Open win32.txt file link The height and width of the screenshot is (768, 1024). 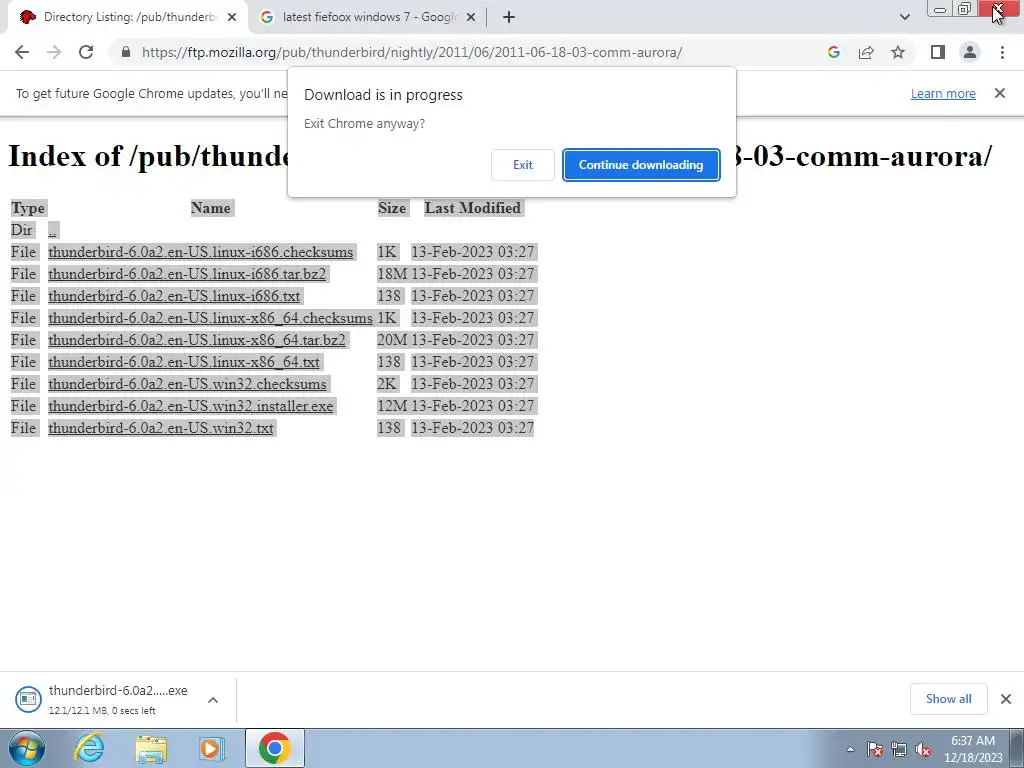(x=161, y=428)
